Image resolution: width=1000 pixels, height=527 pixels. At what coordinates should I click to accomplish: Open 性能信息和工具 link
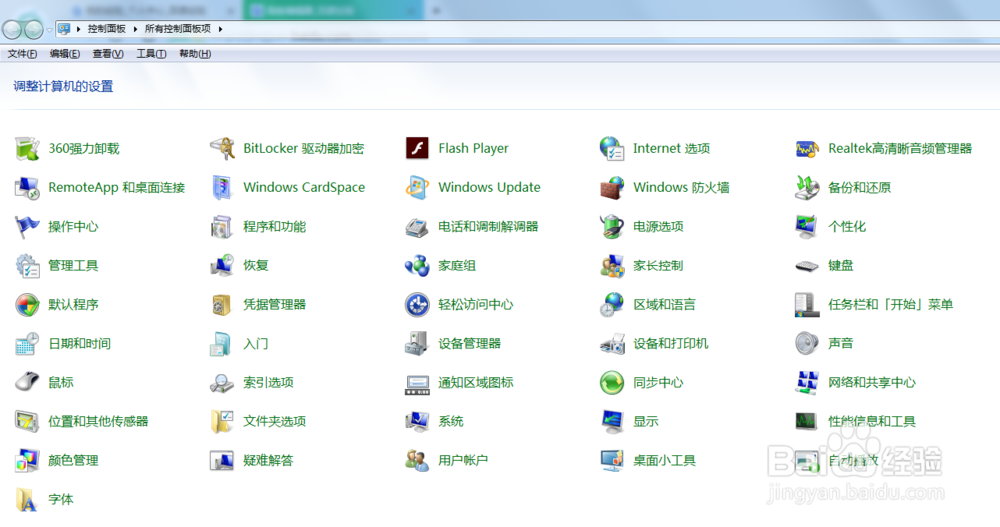872,422
